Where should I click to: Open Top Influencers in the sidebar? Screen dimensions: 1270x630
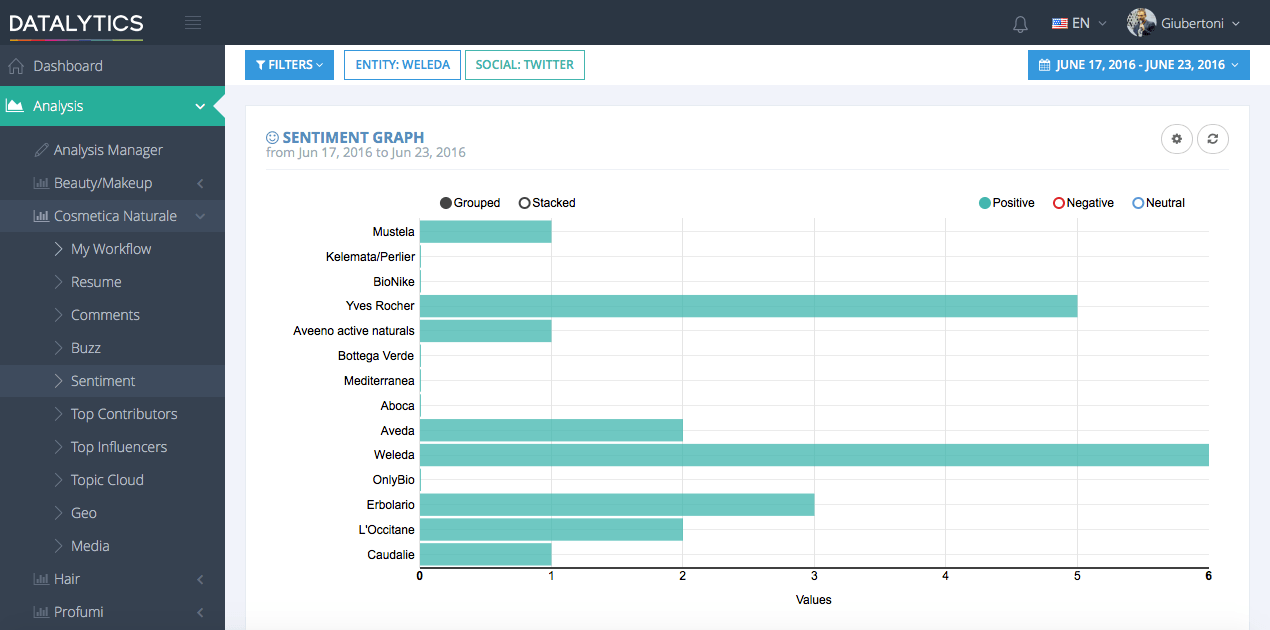(119, 447)
